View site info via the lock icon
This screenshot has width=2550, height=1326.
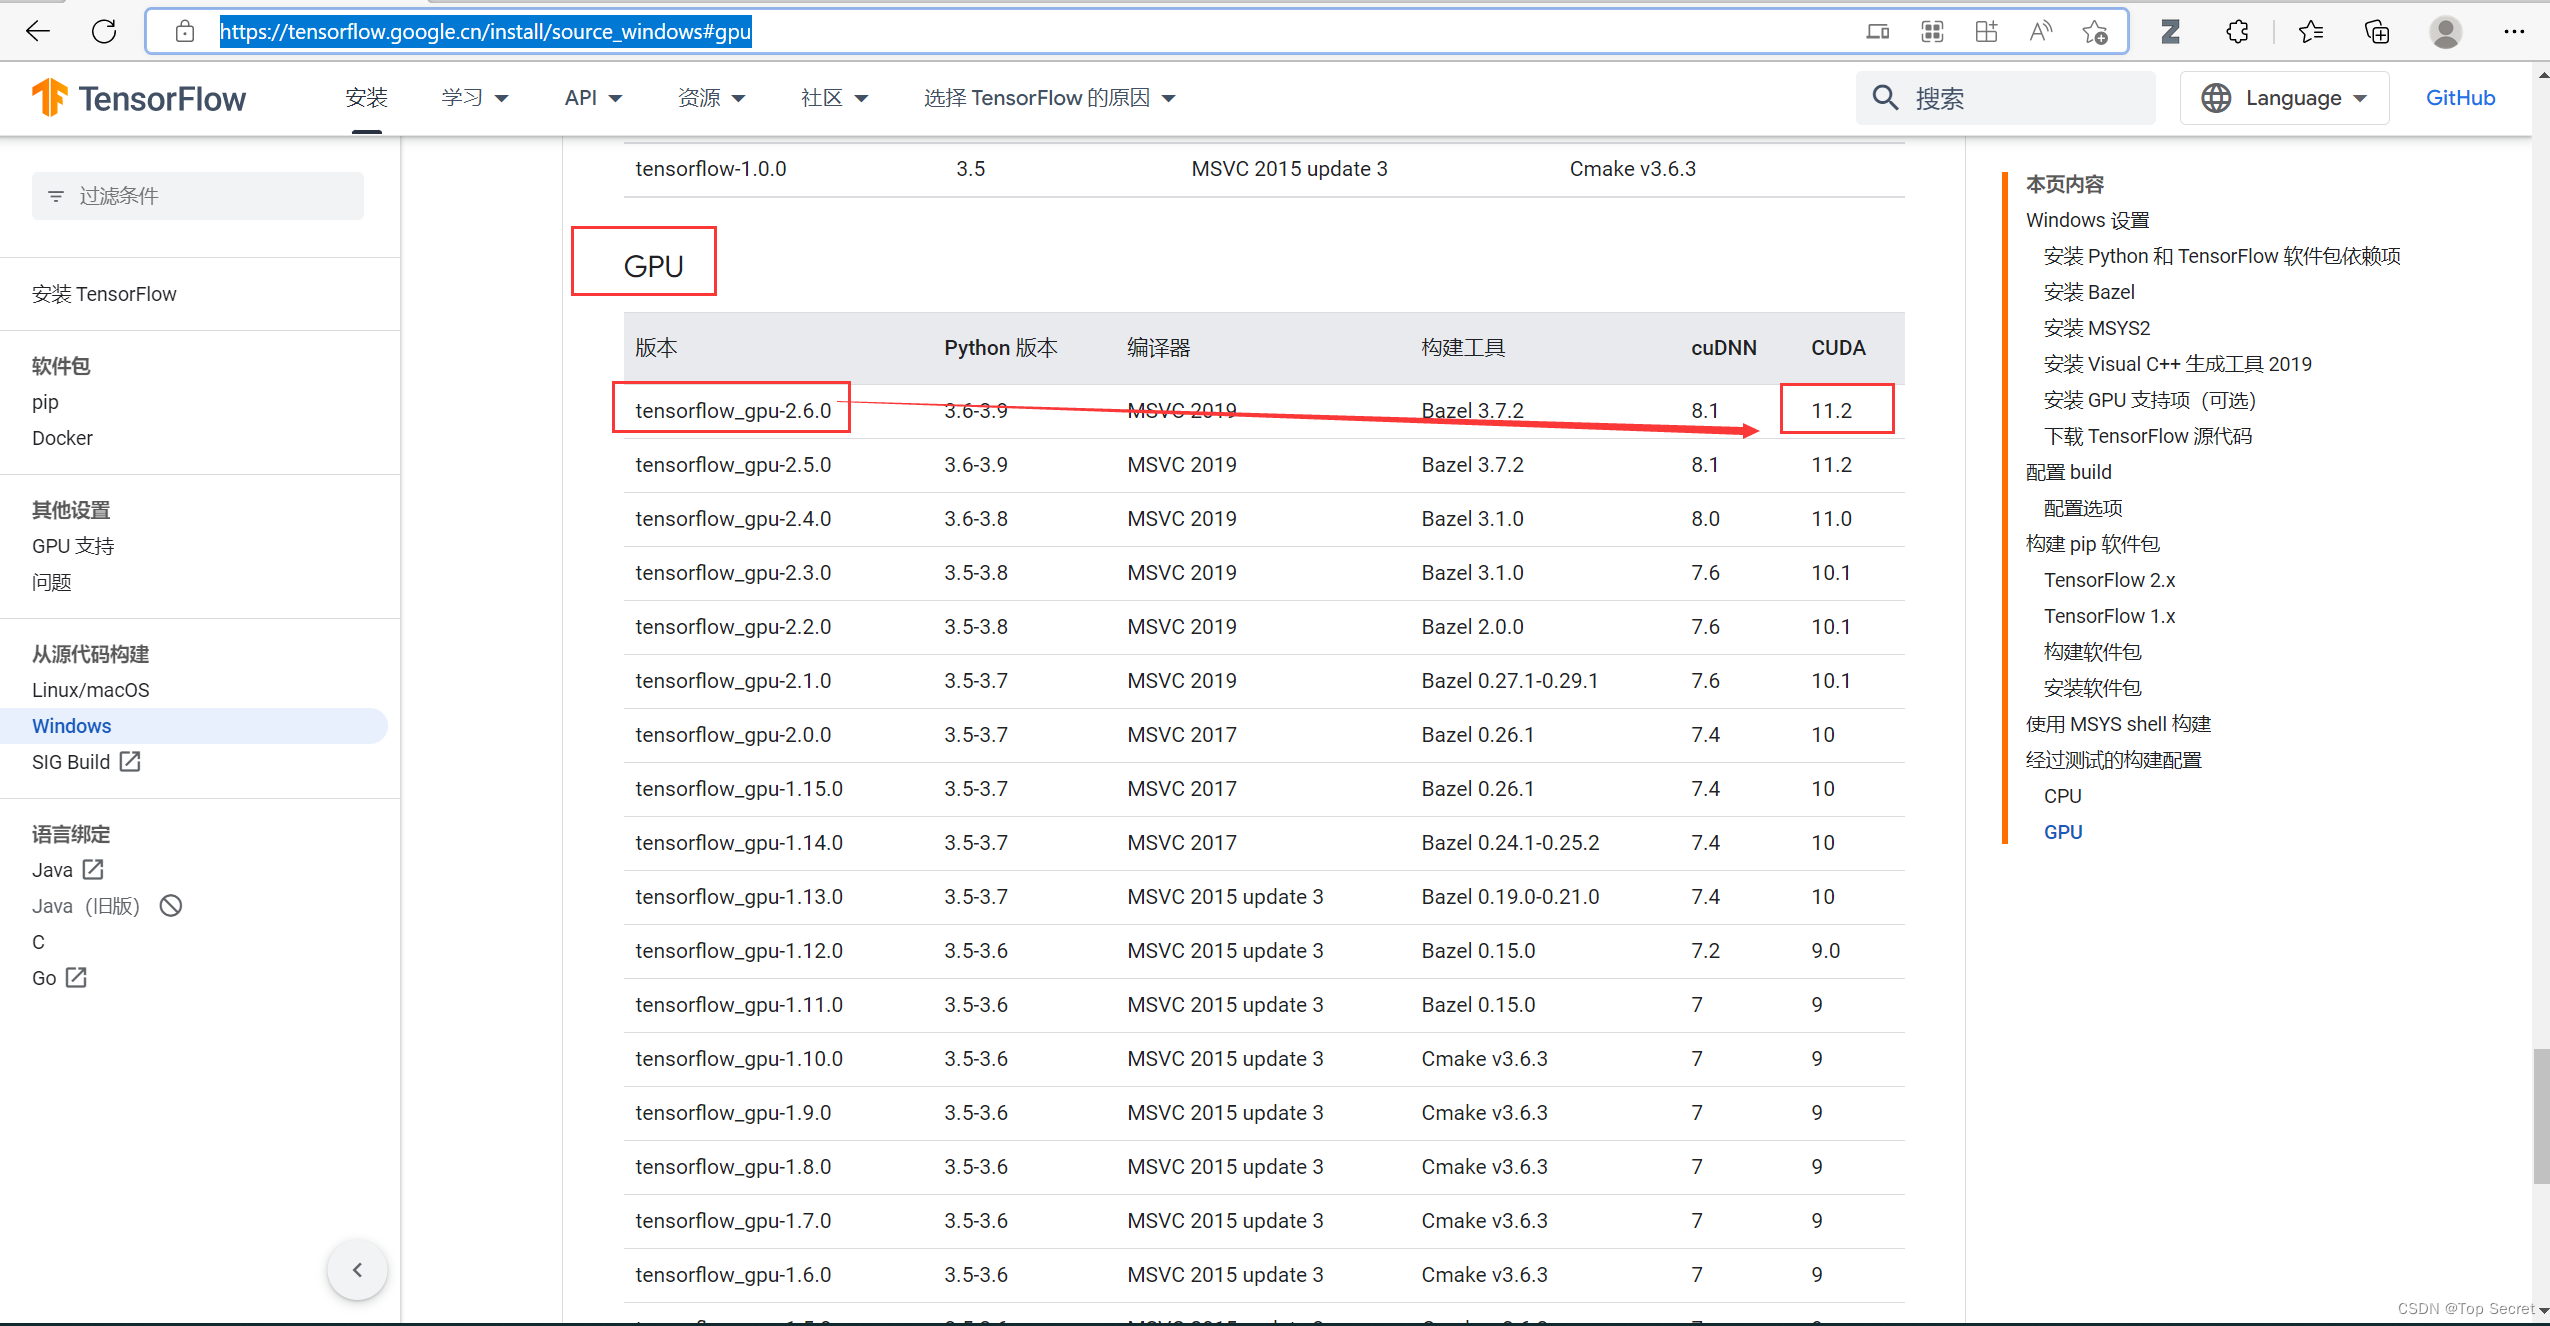(x=185, y=32)
